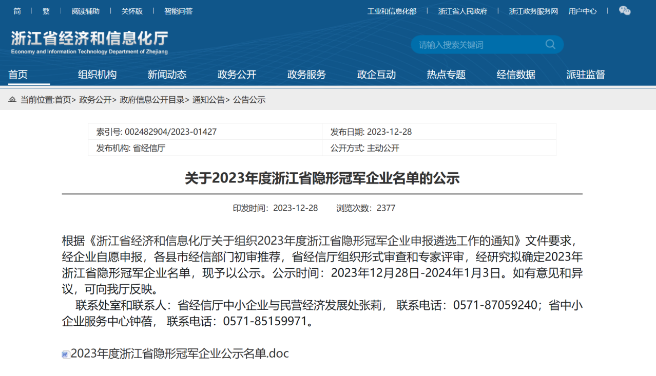
Task: Open 智能问答 smart Q&A
Action: pyautogui.click(x=179, y=11)
